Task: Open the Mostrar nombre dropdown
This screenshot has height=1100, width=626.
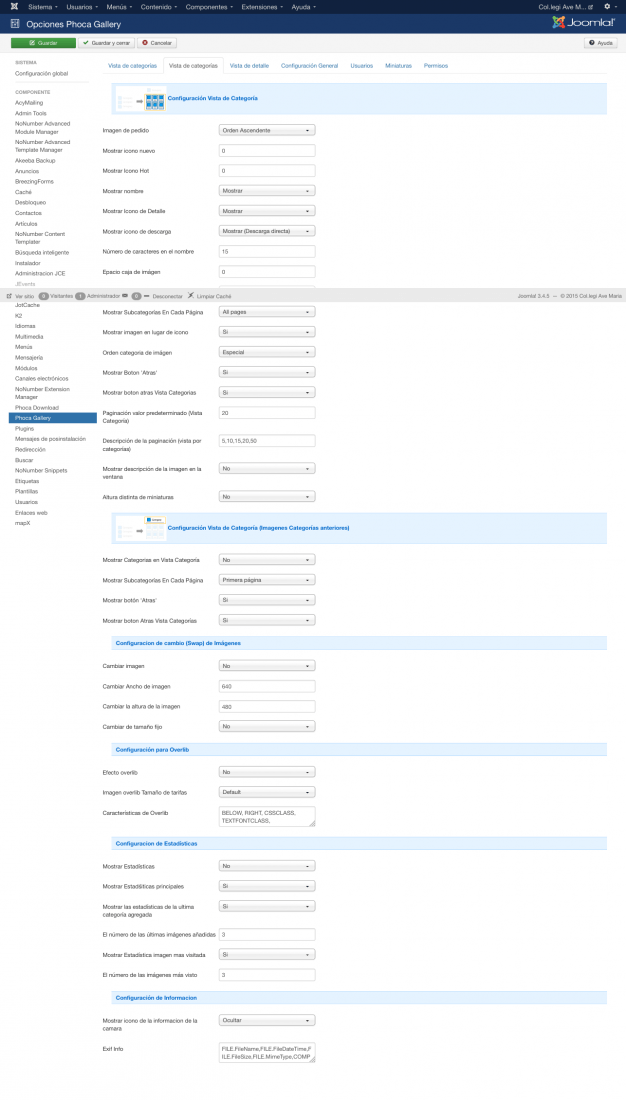Action: 267,191
